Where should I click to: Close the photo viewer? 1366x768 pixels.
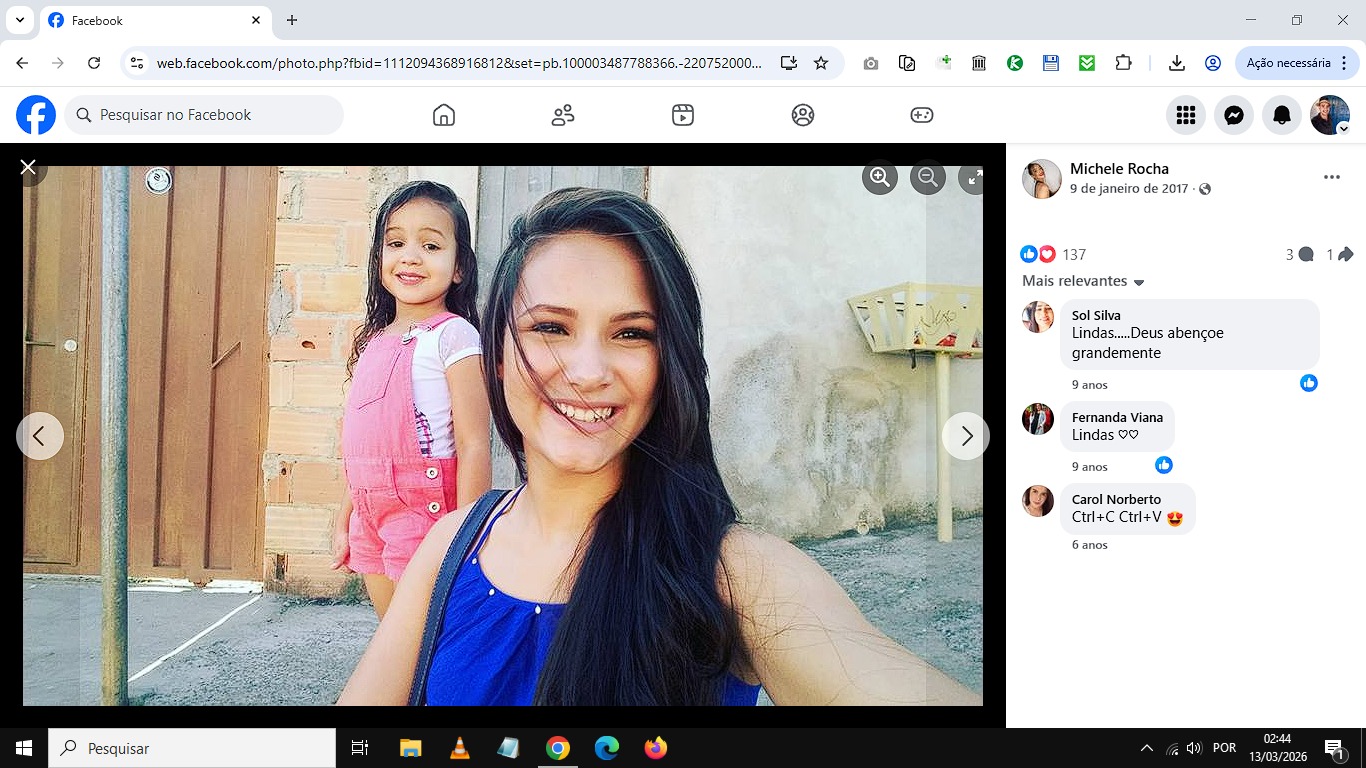pyautogui.click(x=28, y=167)
